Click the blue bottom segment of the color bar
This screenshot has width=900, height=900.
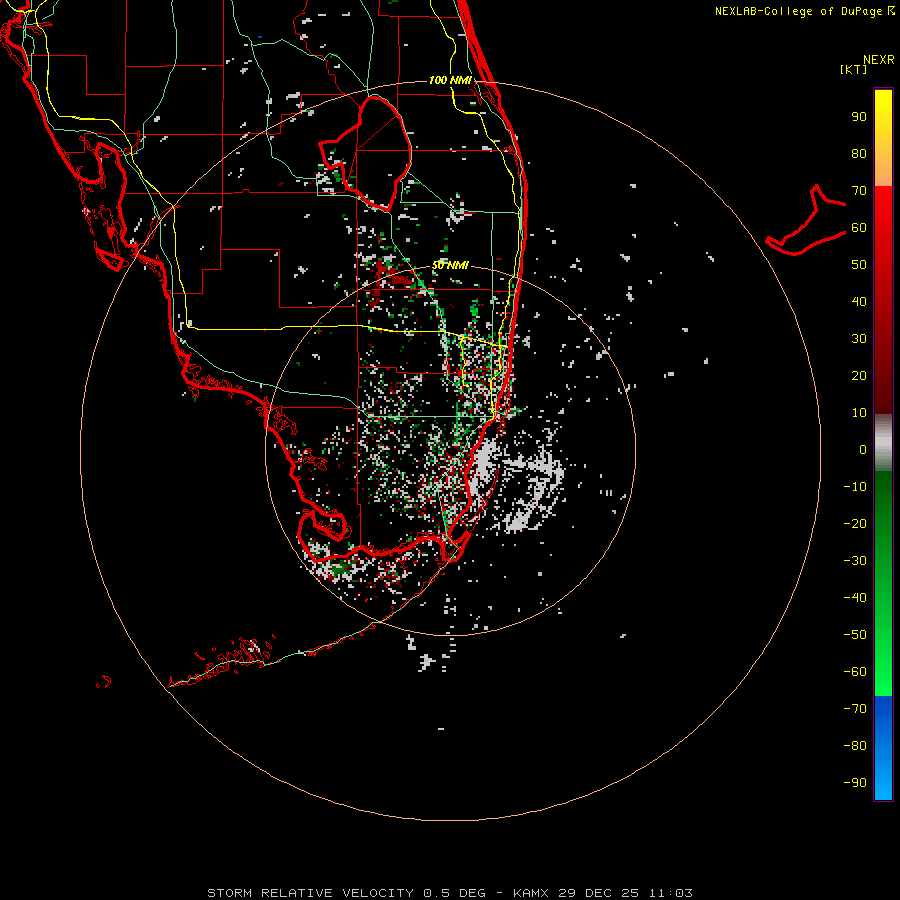[x=883, y=747]
